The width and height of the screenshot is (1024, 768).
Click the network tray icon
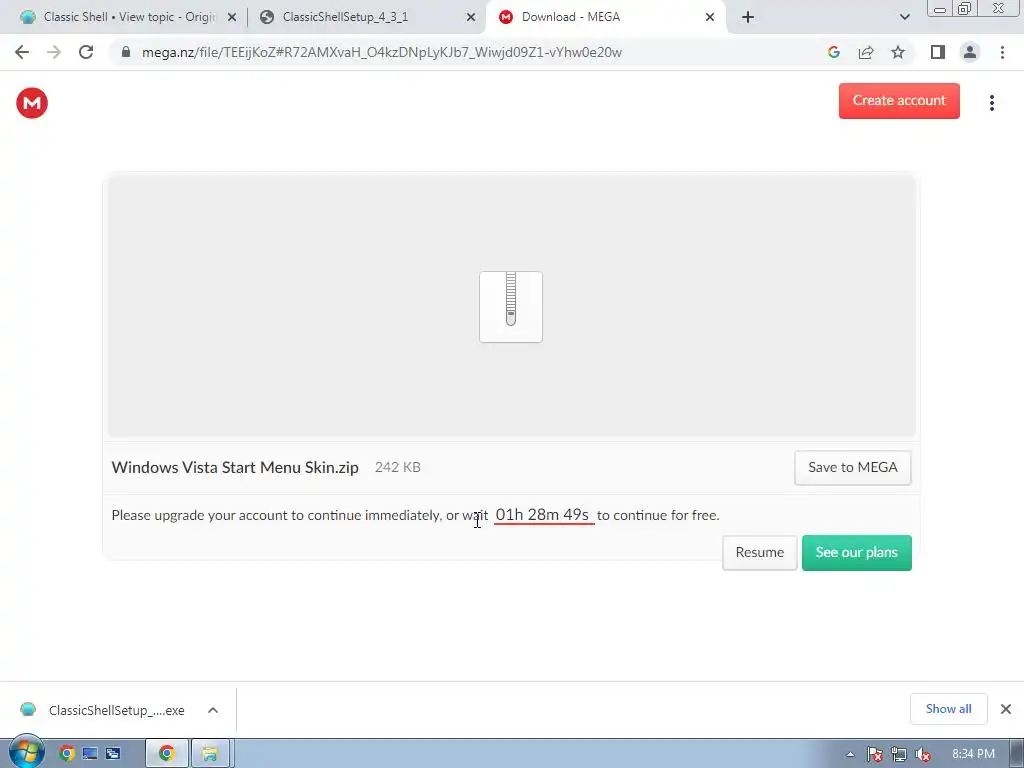(x=899, y=754)
